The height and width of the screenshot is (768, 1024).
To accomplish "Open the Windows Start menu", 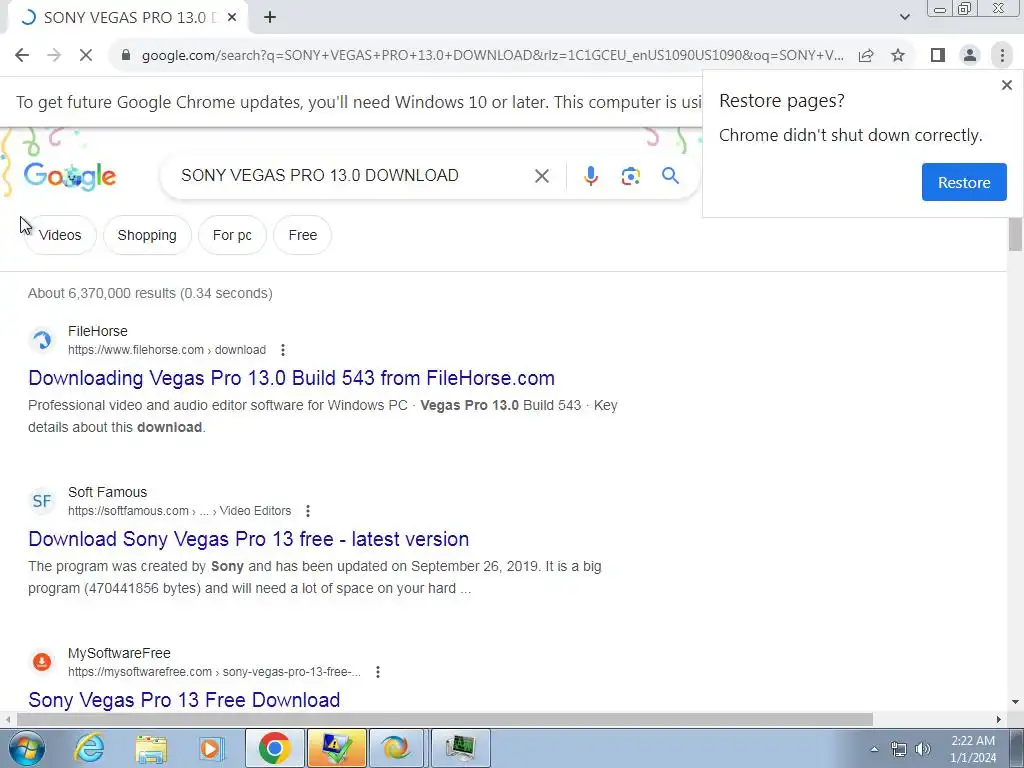I will [27, 748].
